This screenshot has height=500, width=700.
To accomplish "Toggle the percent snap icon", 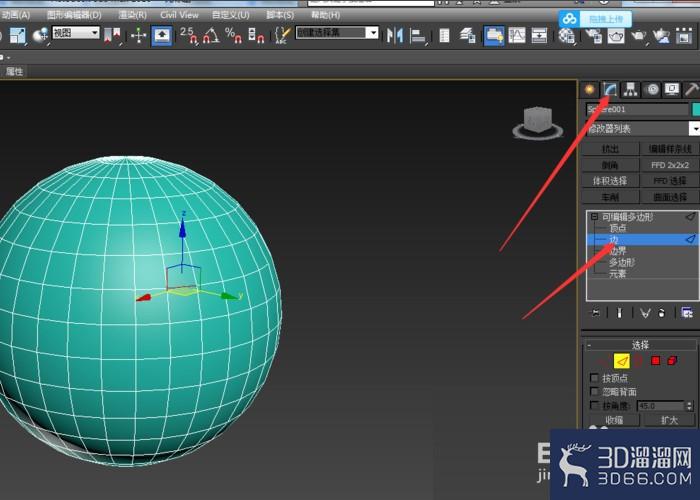I will pos(233,35).
